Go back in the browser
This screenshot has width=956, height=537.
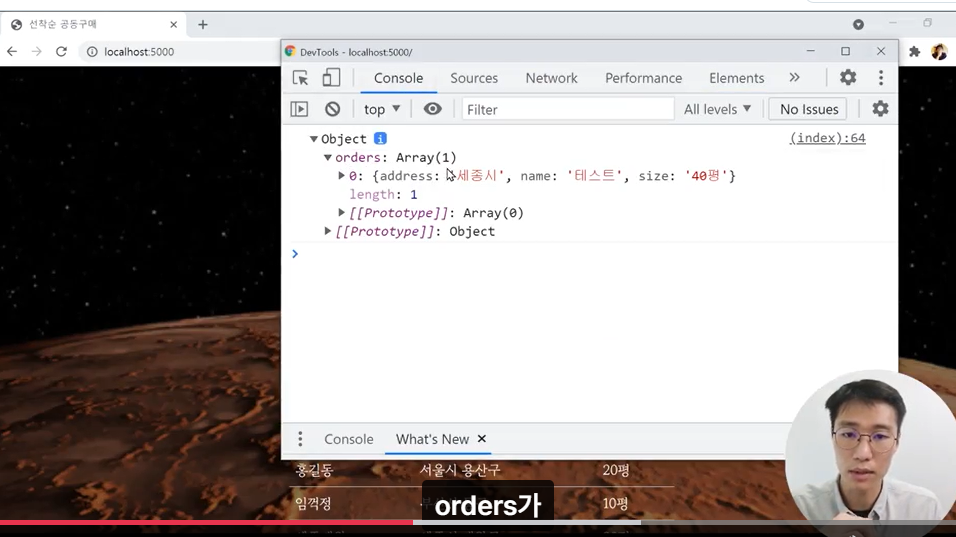[x=12, y=52]
